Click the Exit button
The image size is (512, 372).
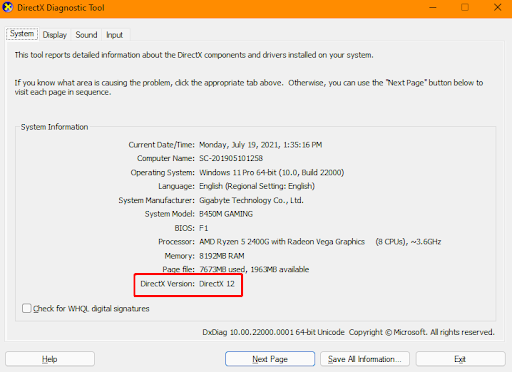460,359
